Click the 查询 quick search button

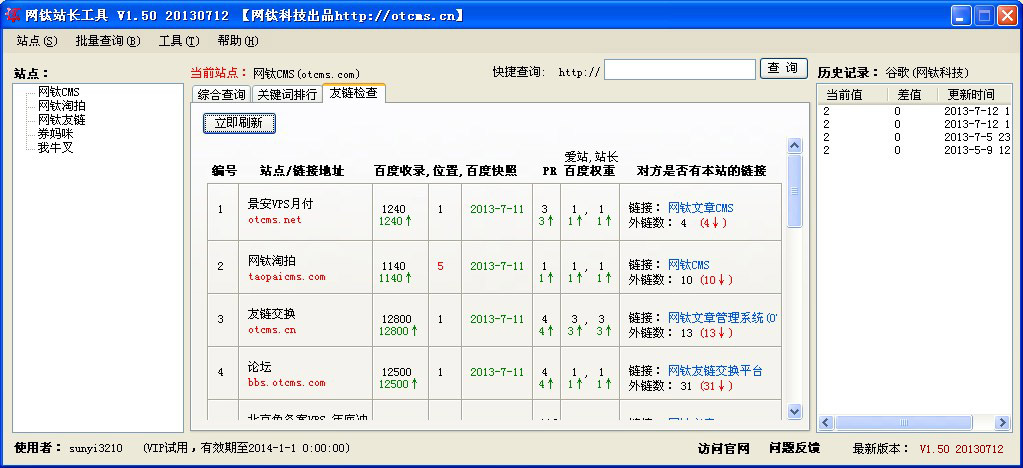pyautogui.click(x=785, y=69)
